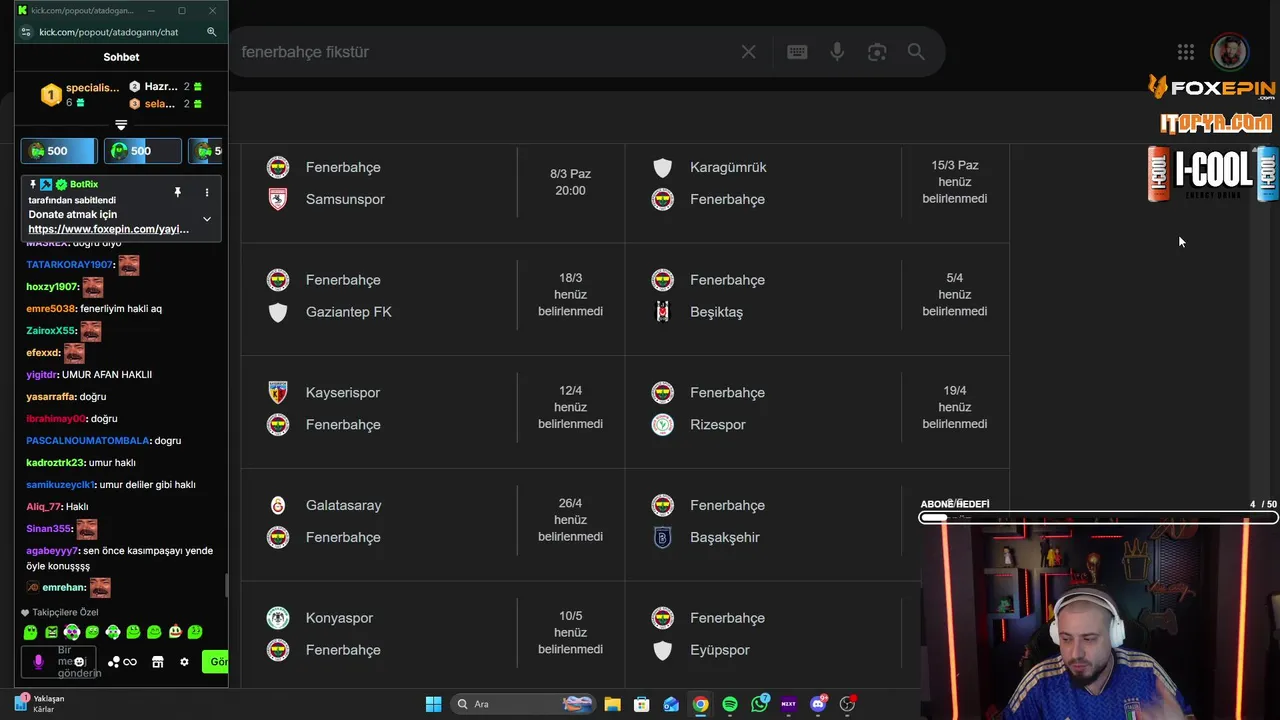This screenshot has width=1280, height=720.
Task: Click the first 500 Kicks gift banner
Action: (59, 151)
